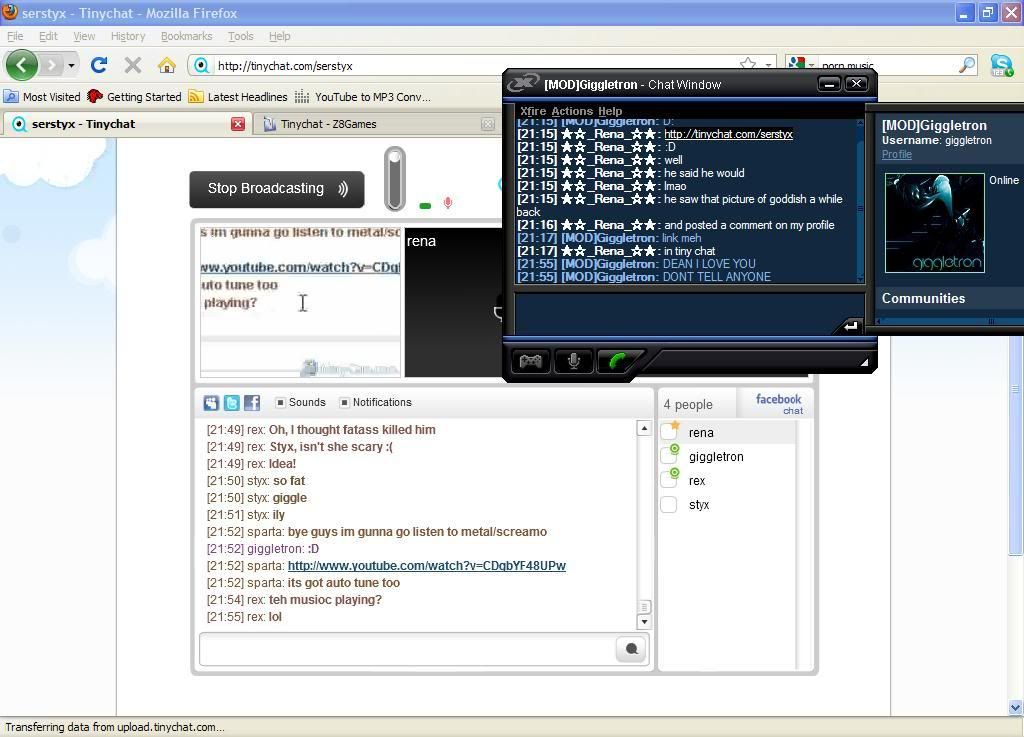Share to Facebook using the Facebook icon
This screenshot has height=737, width=1024.
[x=252, y=403]
